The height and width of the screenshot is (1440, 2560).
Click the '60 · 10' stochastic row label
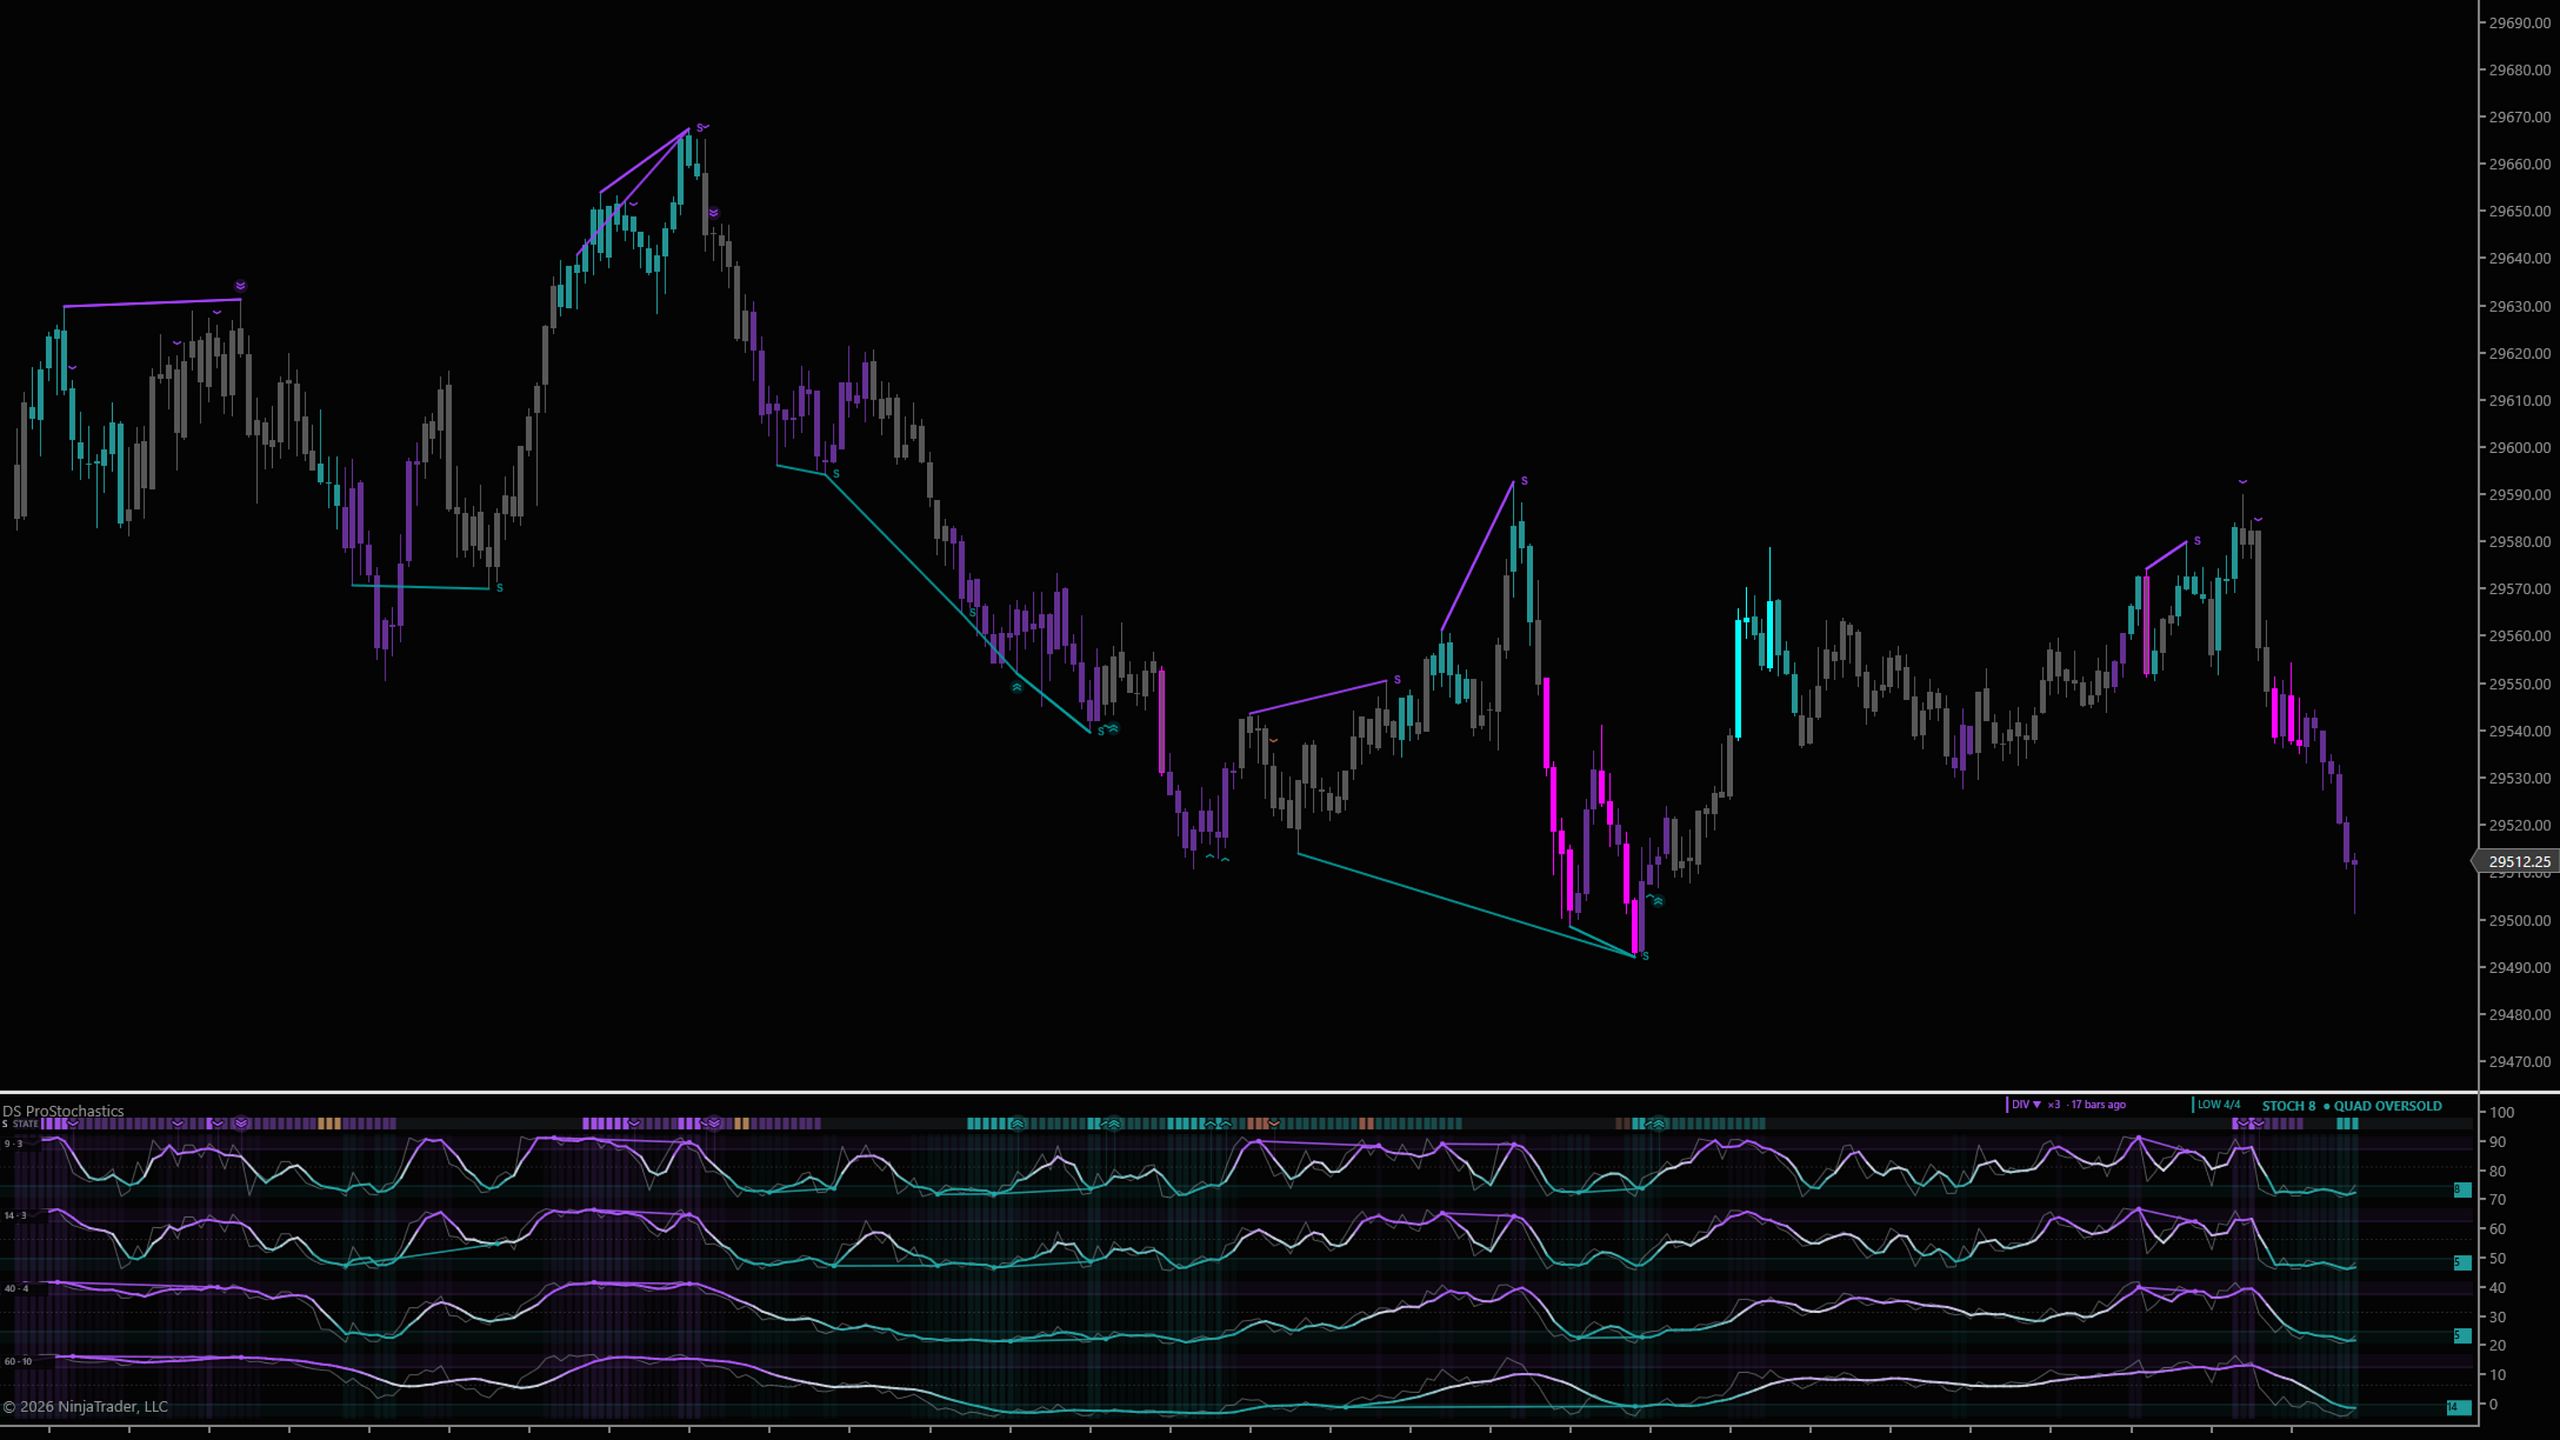[x=18, y=1362]
